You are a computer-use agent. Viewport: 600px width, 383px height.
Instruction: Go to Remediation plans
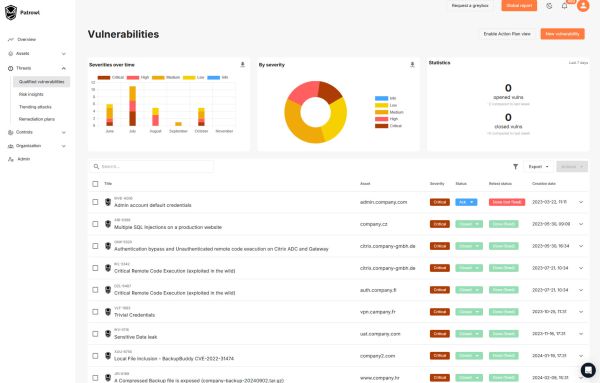(37, 119)
